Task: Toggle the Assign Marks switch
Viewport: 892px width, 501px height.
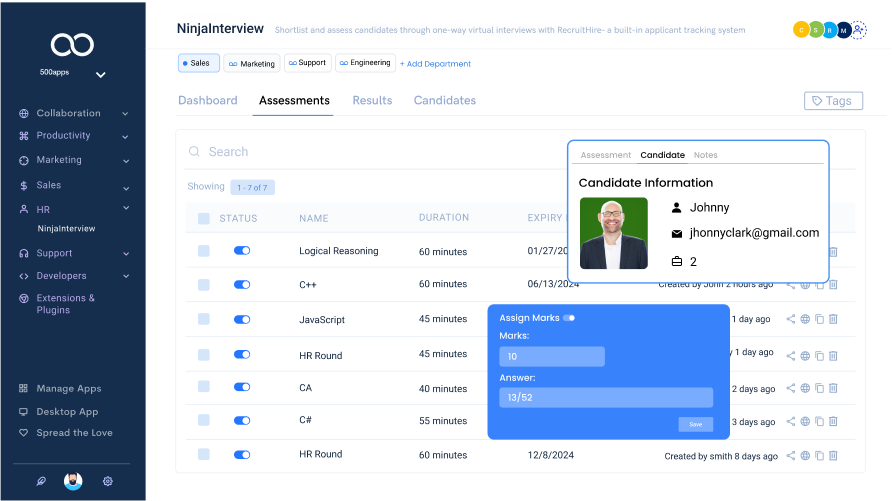Action: pyautogui.click(x=569, y=318)
